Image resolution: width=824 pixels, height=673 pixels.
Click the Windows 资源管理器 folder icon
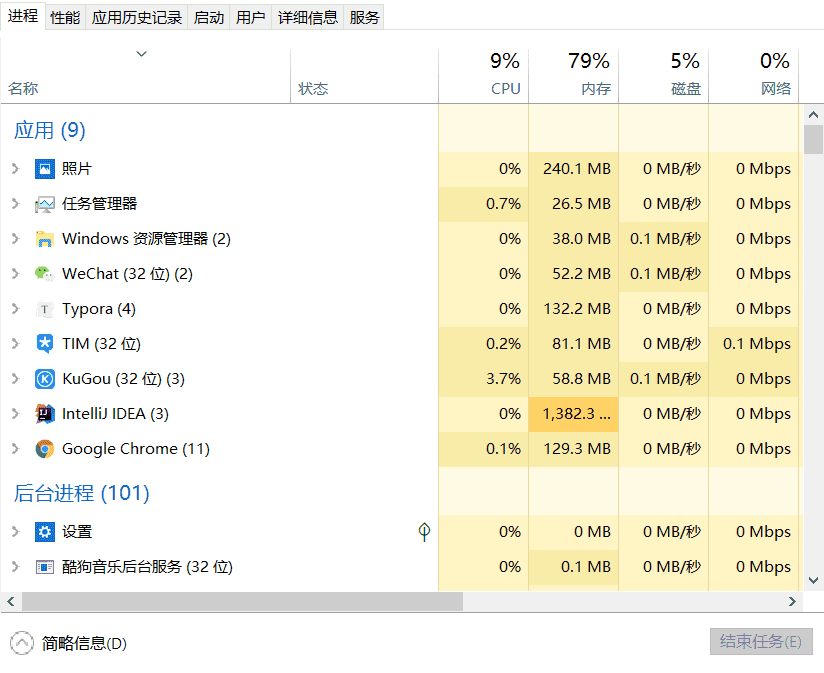click(45, 239)
